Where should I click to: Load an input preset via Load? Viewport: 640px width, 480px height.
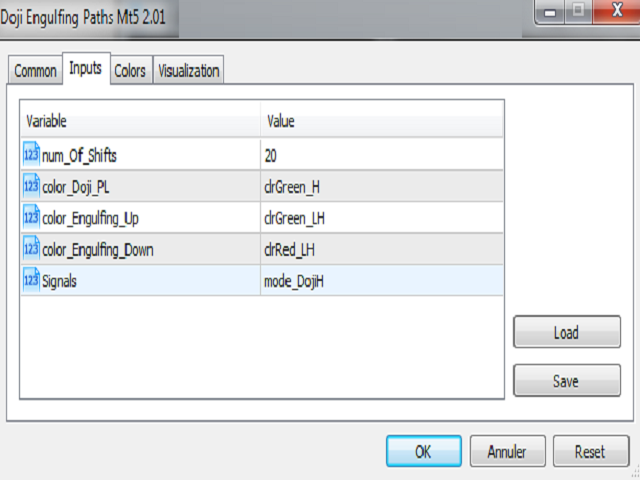[567, 332]
